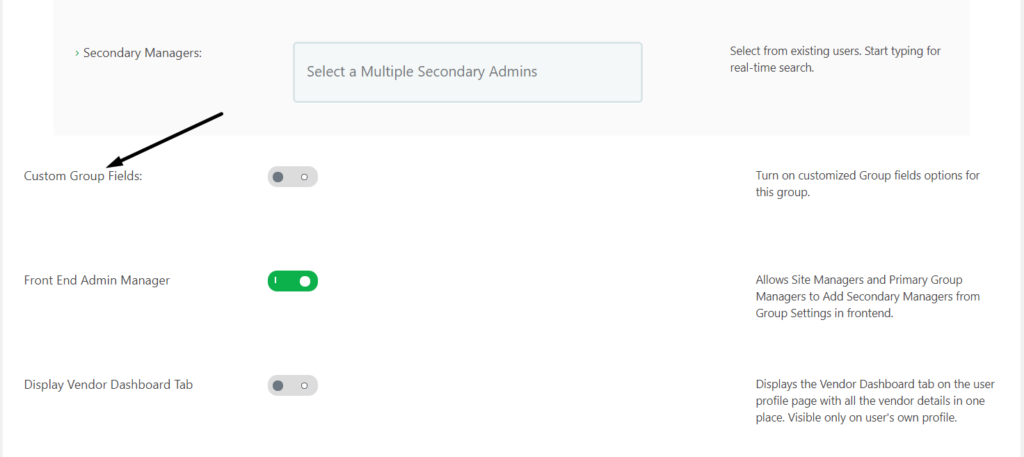Click the dark knob of Custom Group Fields switch
The width and height of the screenshot is (1024, 457).
point(278,177)
